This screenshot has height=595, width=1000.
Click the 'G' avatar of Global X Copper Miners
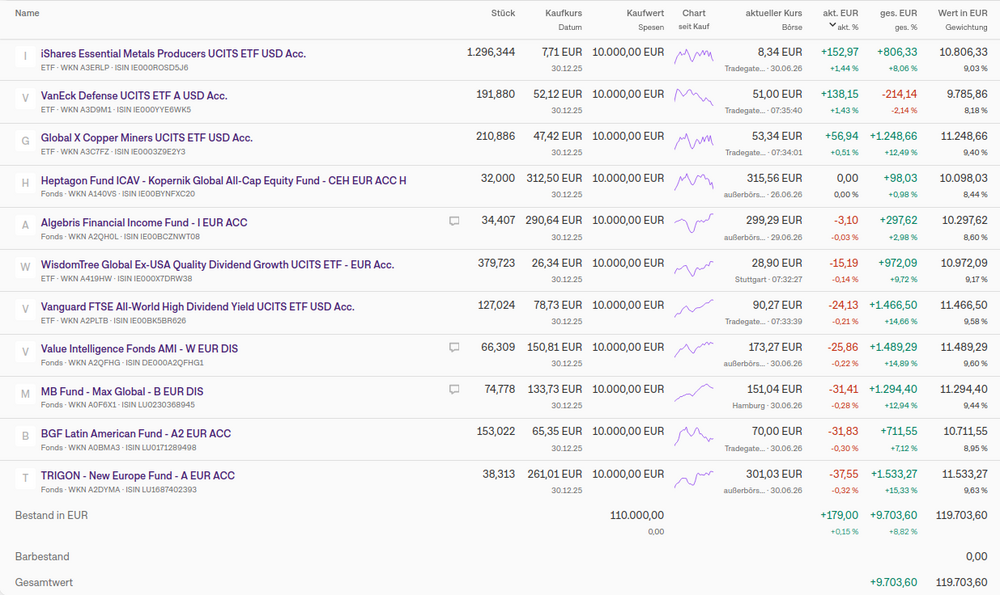(x=26, y=141)
